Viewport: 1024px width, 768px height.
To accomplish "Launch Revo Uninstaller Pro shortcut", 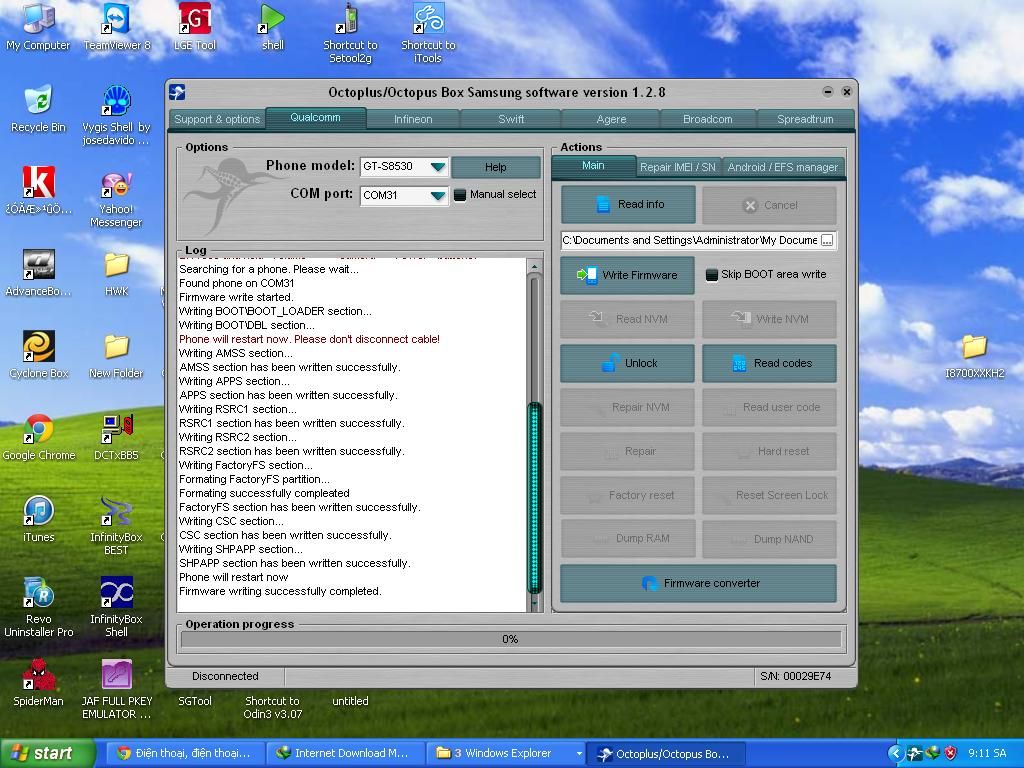I will click(x=38, y=607).
